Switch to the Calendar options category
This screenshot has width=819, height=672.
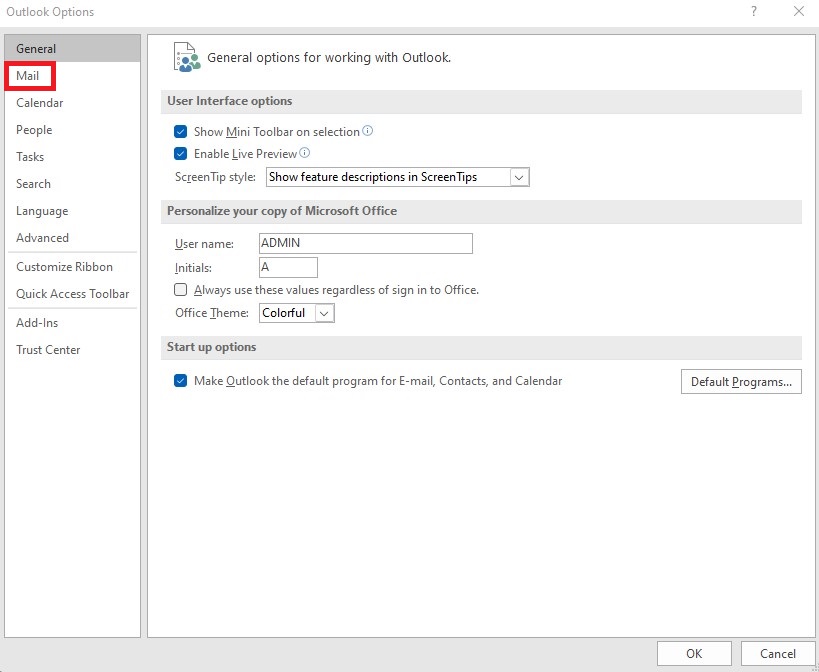pyautogui.click(x=40, y=103)
